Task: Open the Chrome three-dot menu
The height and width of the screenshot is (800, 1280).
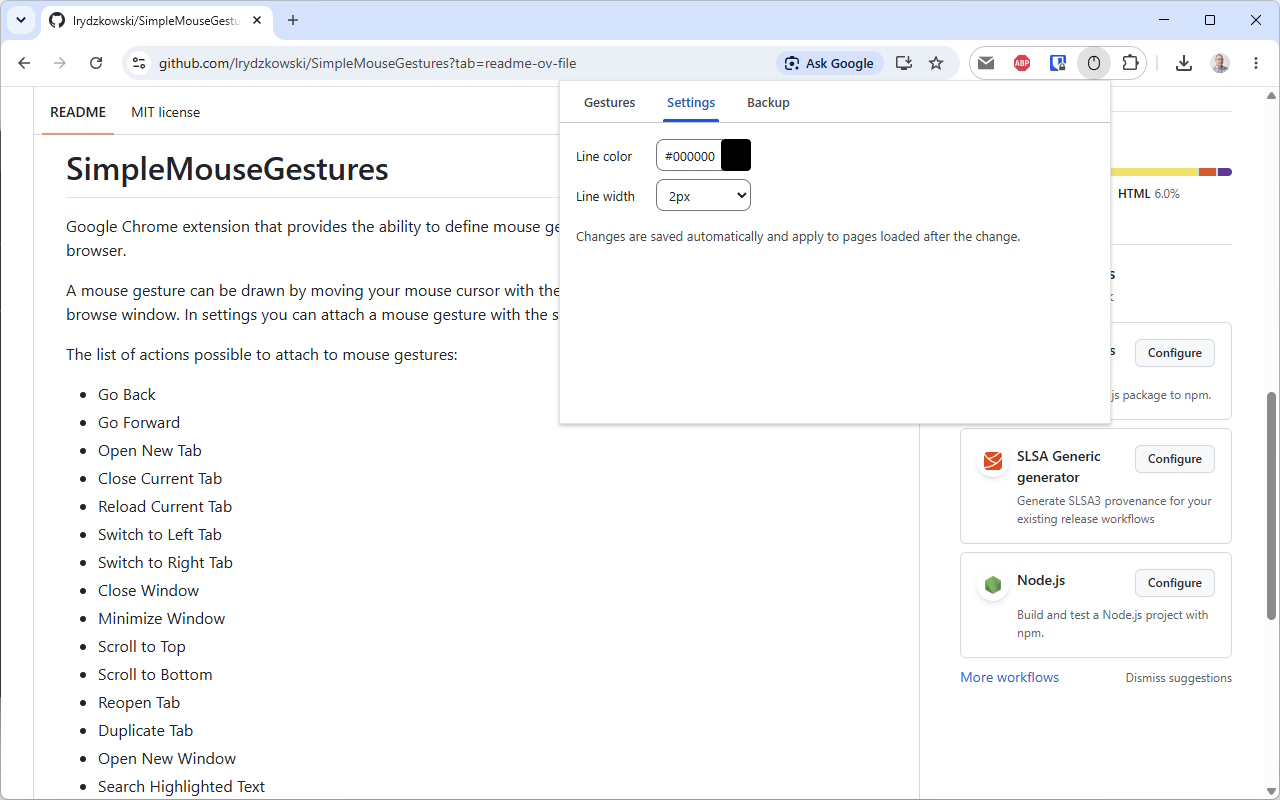Action: pos(1256,63)
